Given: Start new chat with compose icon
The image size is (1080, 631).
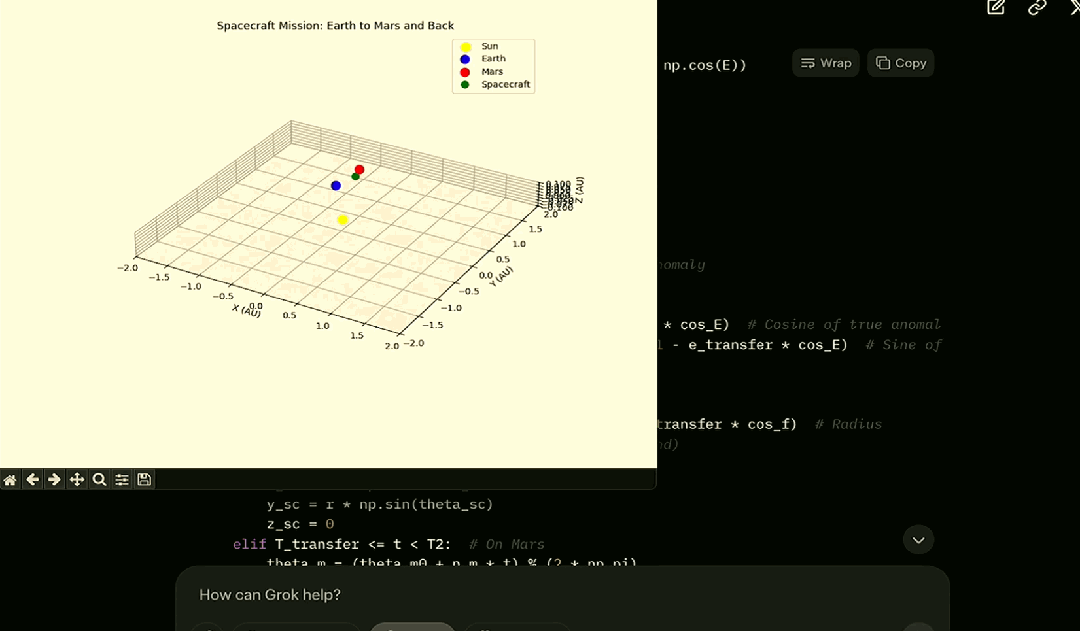Looking at the screenshot, I should [x=996, y=8].
